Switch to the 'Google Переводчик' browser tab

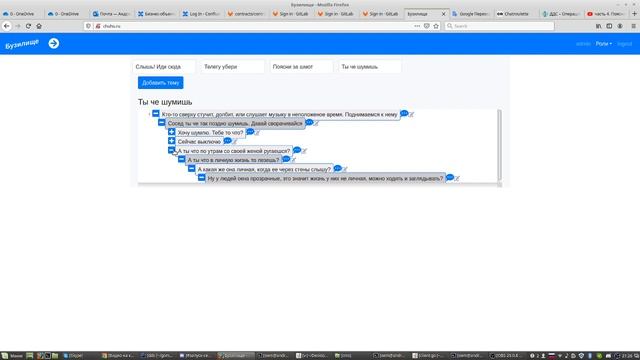coord(470,14)
